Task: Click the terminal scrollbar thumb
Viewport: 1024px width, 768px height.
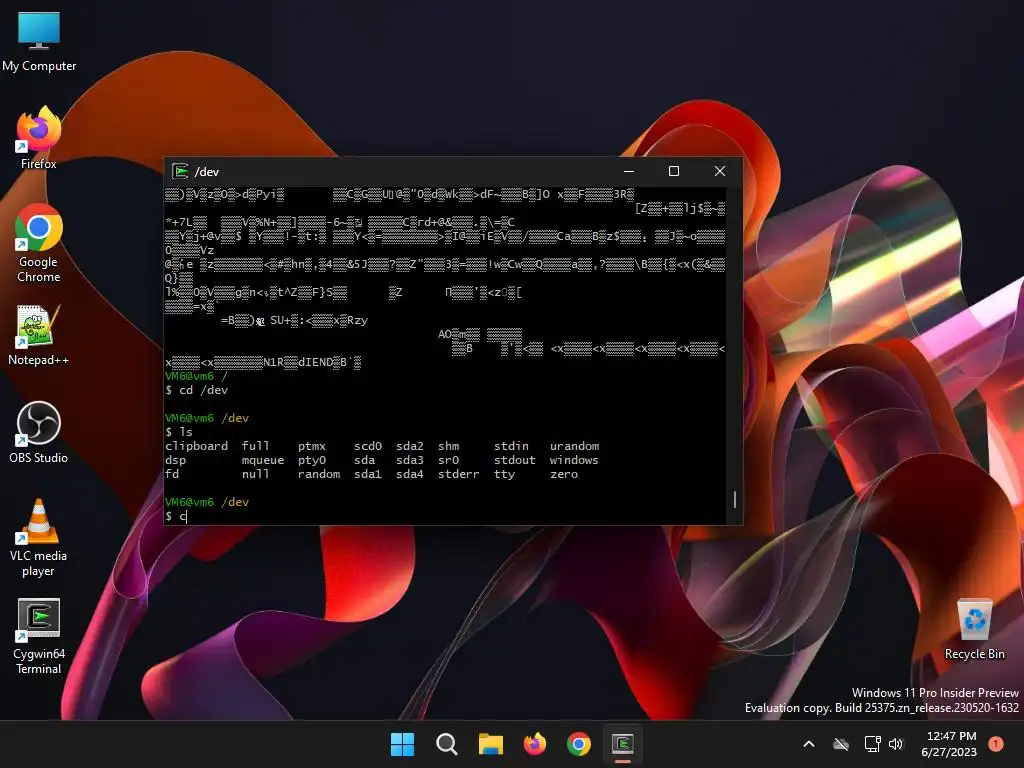Action: (x=735, y=500)
